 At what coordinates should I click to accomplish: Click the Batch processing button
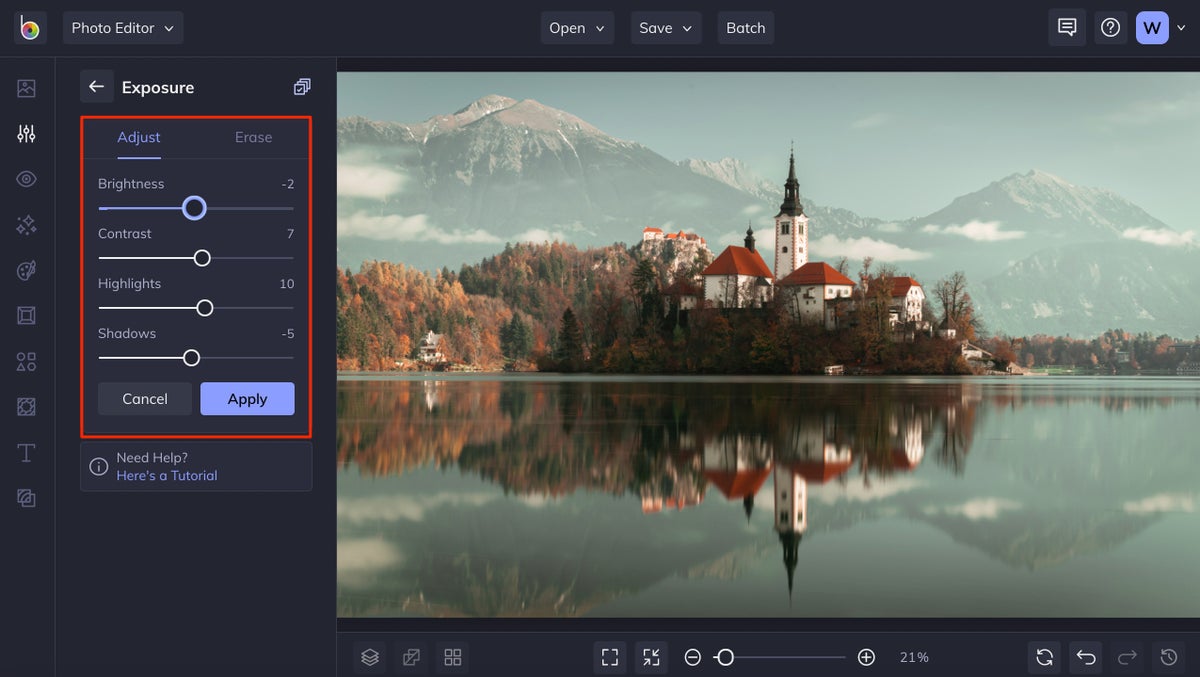click(745, 27)
